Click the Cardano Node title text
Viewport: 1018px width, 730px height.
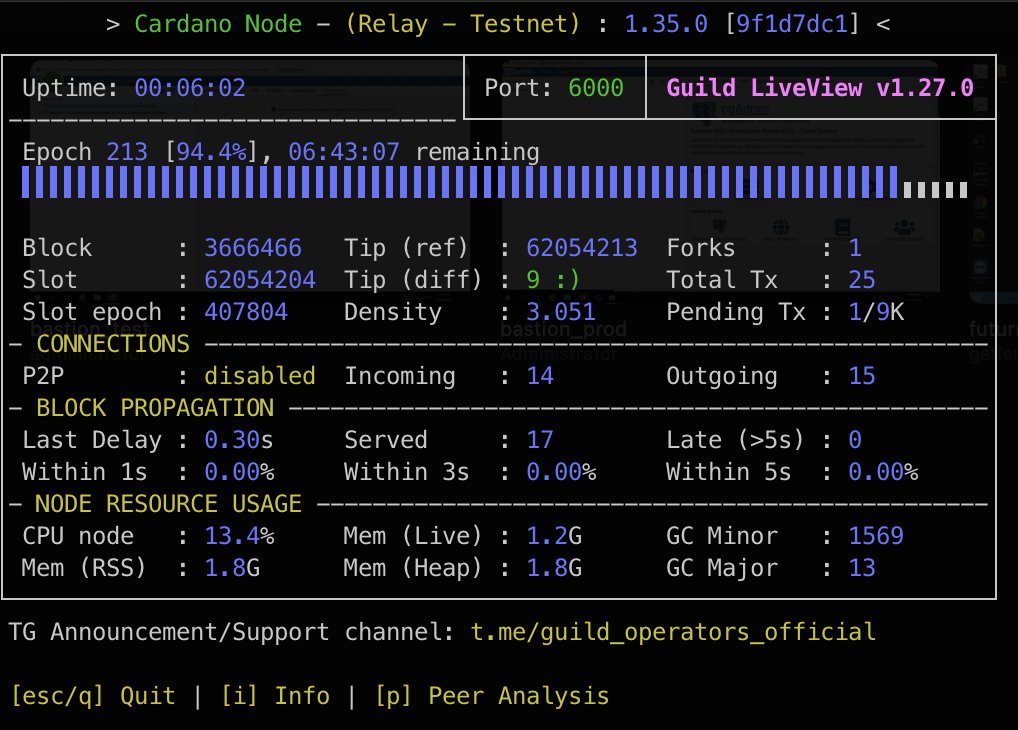click(218, 24)
